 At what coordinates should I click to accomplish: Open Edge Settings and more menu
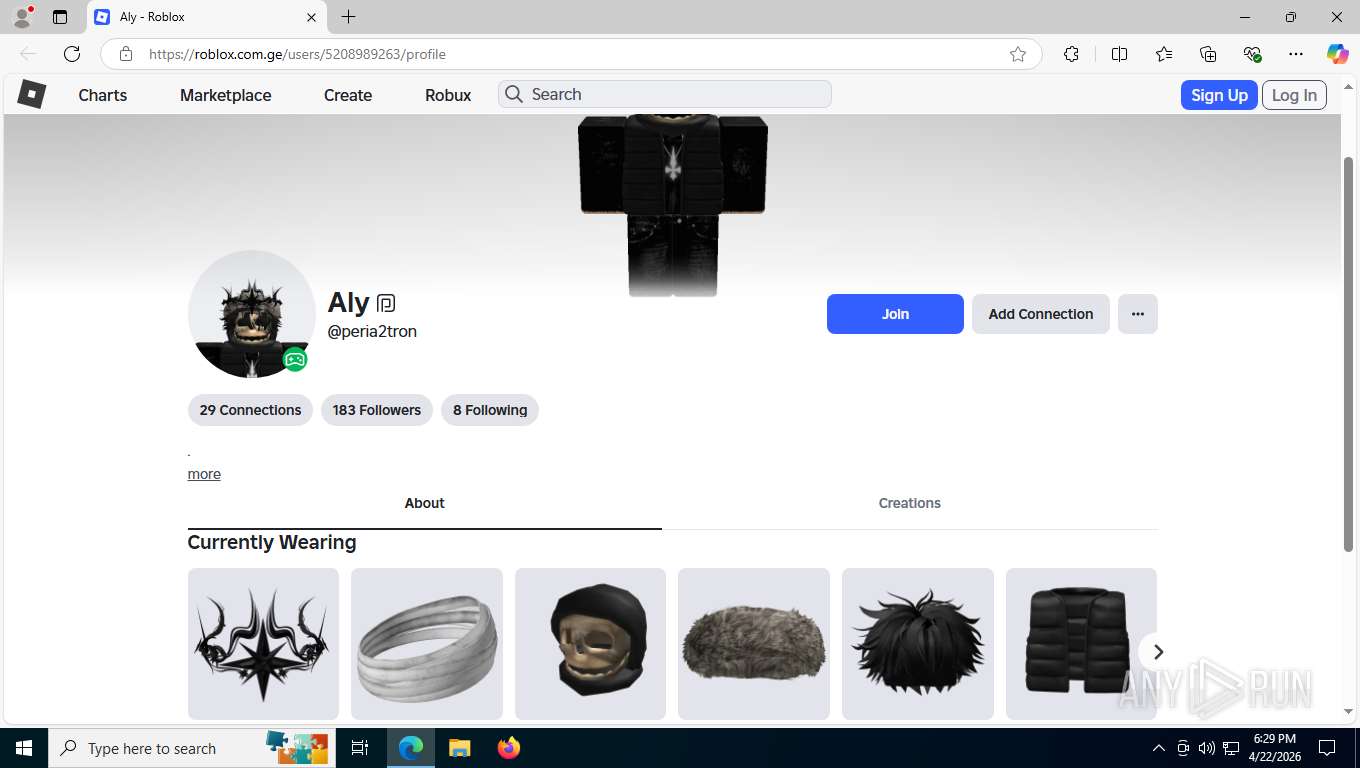click(x=1296, y=54)
